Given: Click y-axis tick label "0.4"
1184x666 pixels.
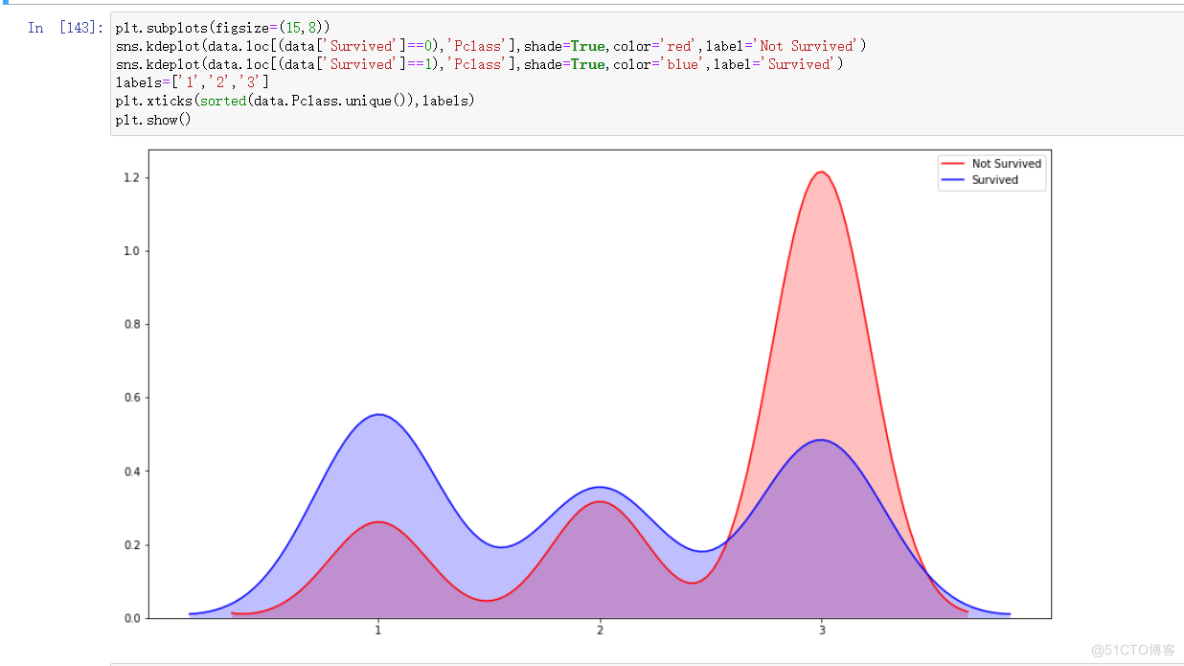Looking at the screenshot, I should coord(131,471).
